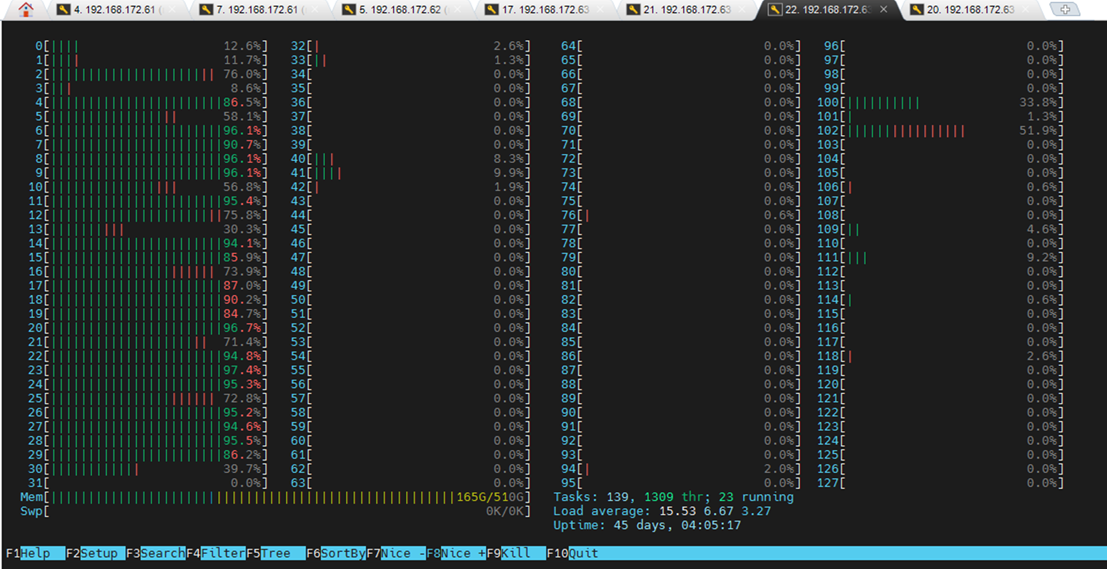Click CPU 109 value 4.6%
This screenshot has height=569, width=1107.
tap(1042, 229)
